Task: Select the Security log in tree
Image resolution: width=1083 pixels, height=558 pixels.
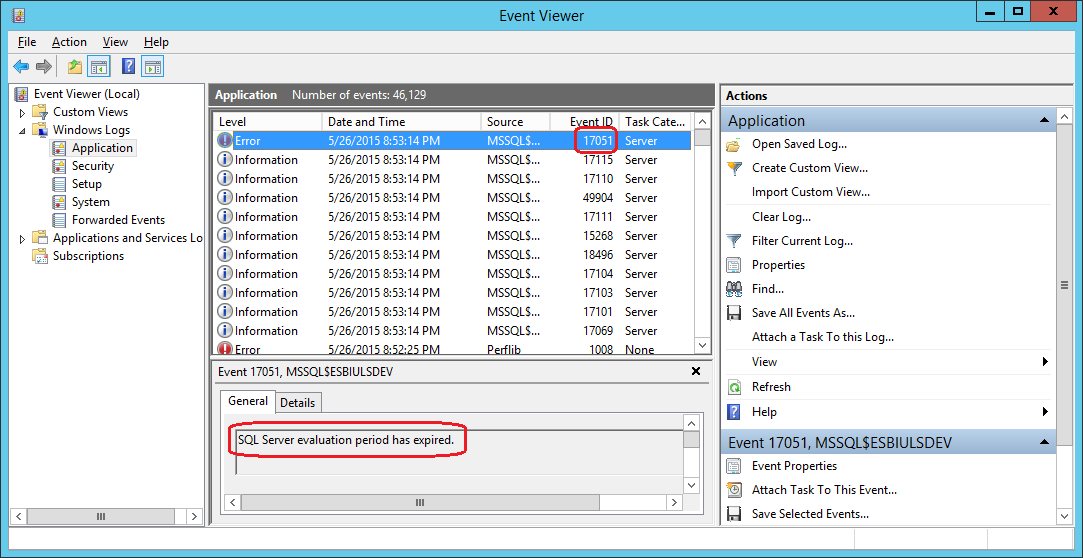Action: pos(92,166)
